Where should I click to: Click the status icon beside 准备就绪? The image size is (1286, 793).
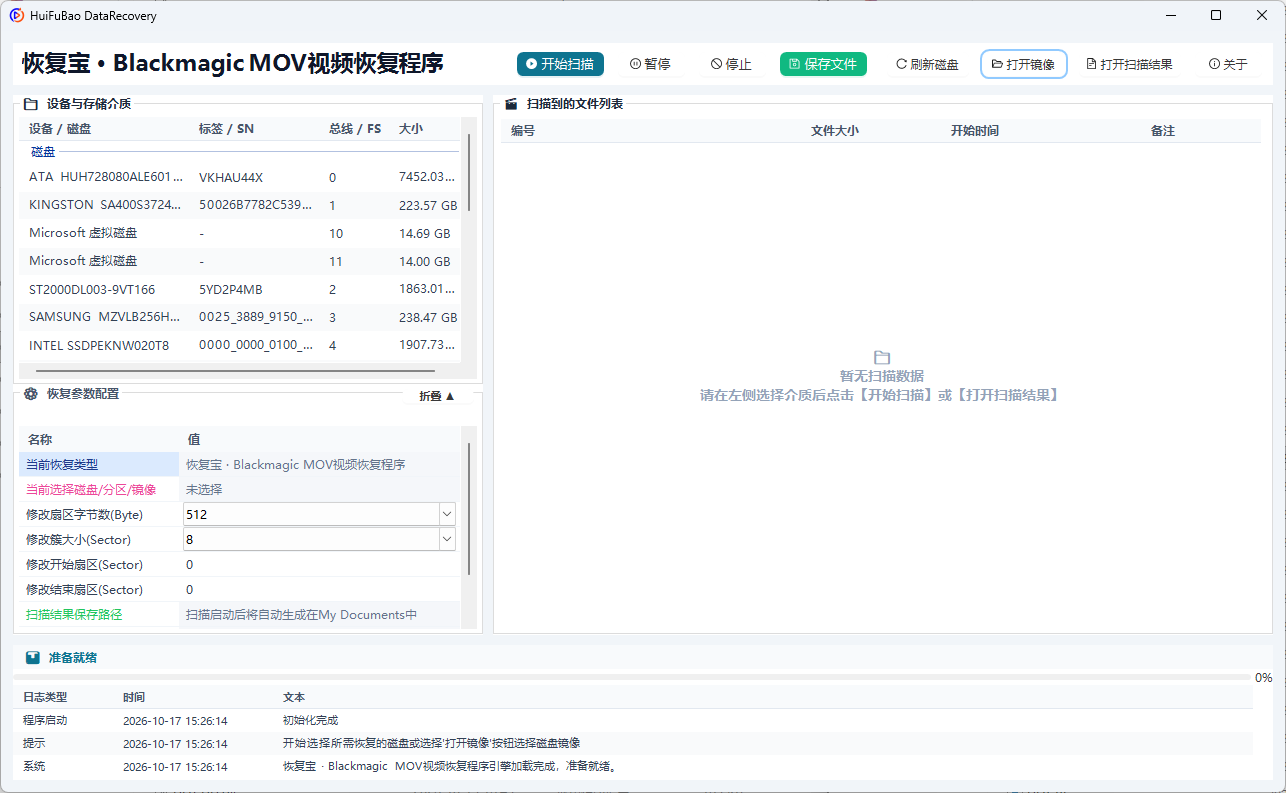[x=33, y=658]
